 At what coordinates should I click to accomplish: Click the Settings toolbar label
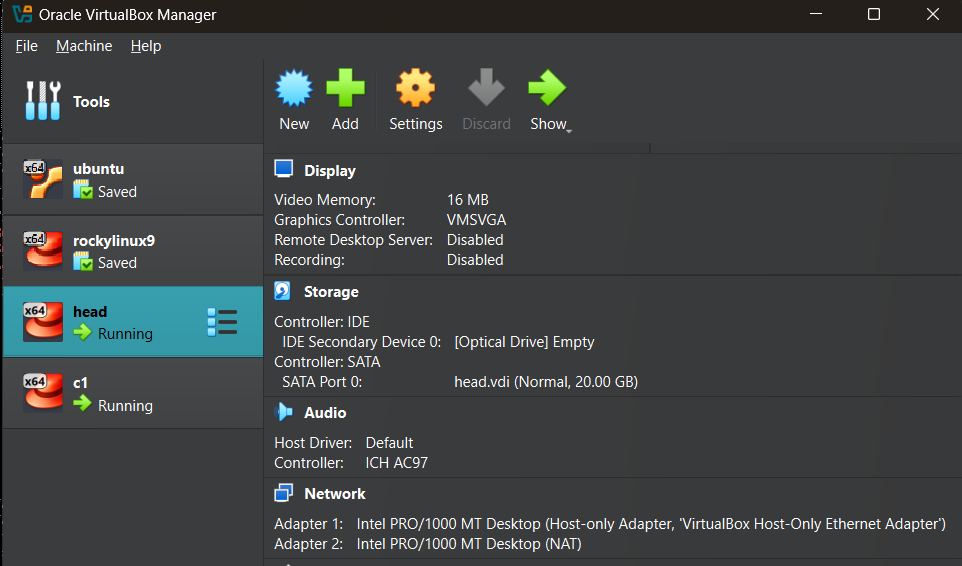pos(415,124)
